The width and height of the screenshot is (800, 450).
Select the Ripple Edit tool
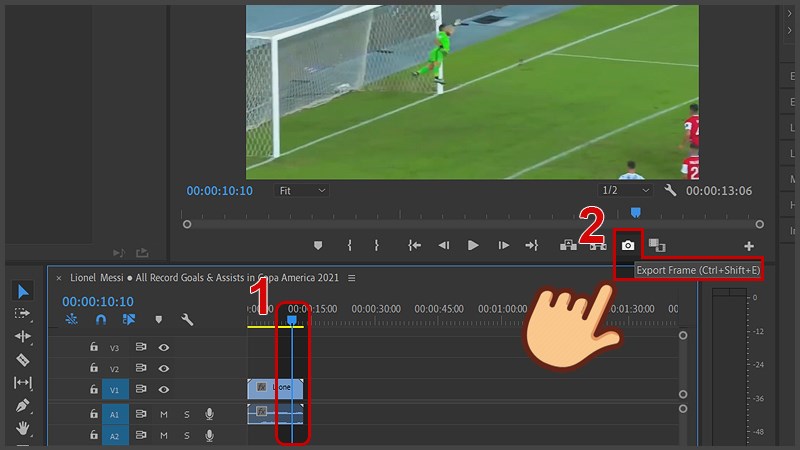point(23,336)
